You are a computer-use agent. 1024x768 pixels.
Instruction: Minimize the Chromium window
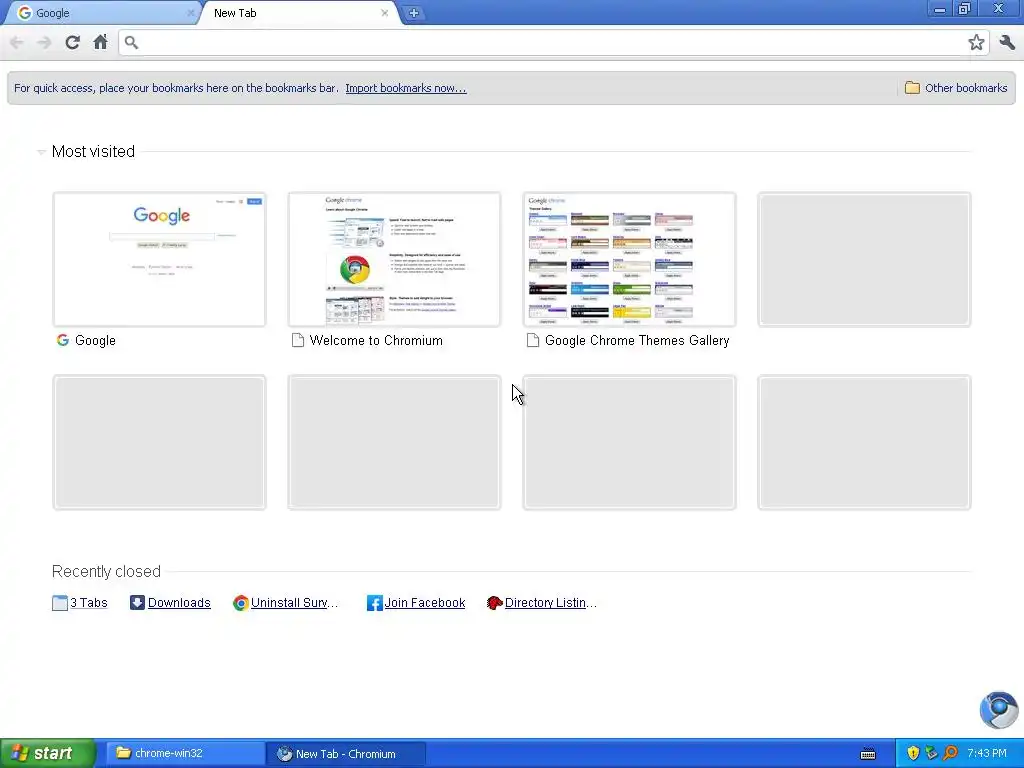coord(940,9)
